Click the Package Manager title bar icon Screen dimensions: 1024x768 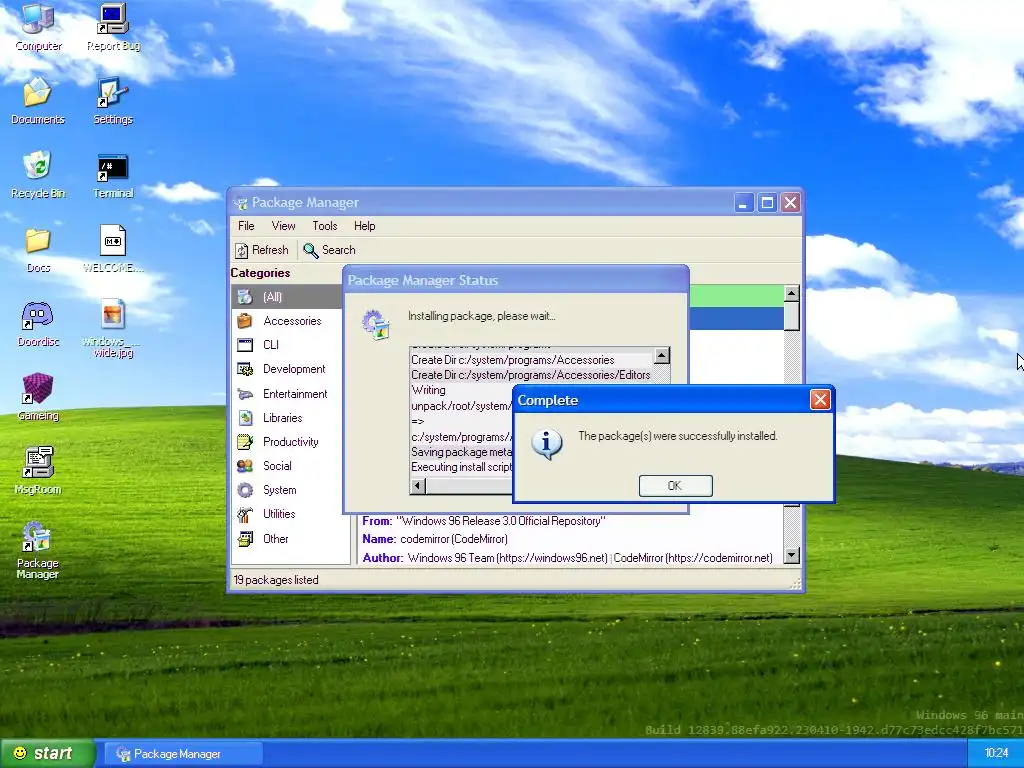(241, 203)
